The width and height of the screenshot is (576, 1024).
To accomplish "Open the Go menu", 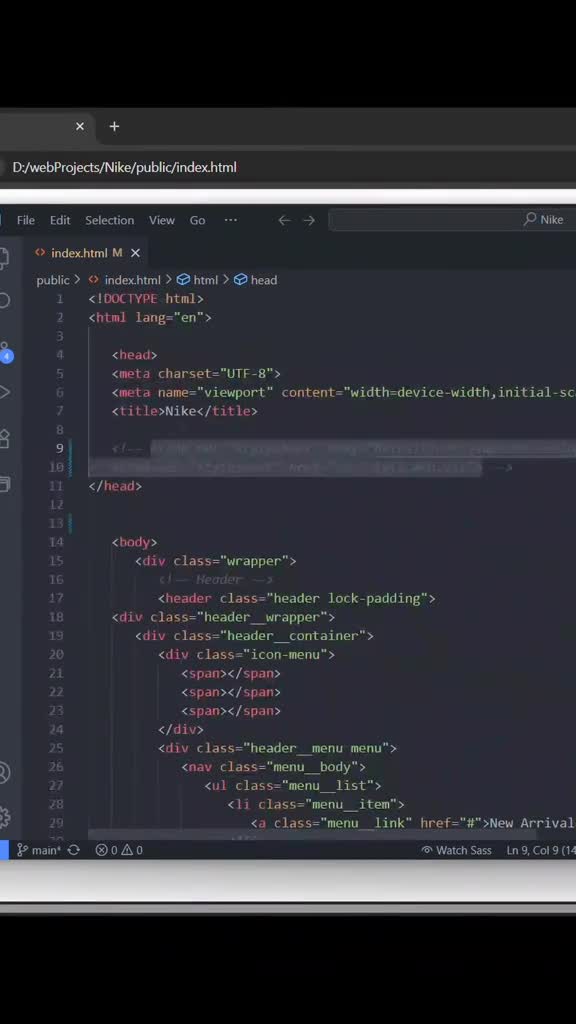I will pos(198,220).
